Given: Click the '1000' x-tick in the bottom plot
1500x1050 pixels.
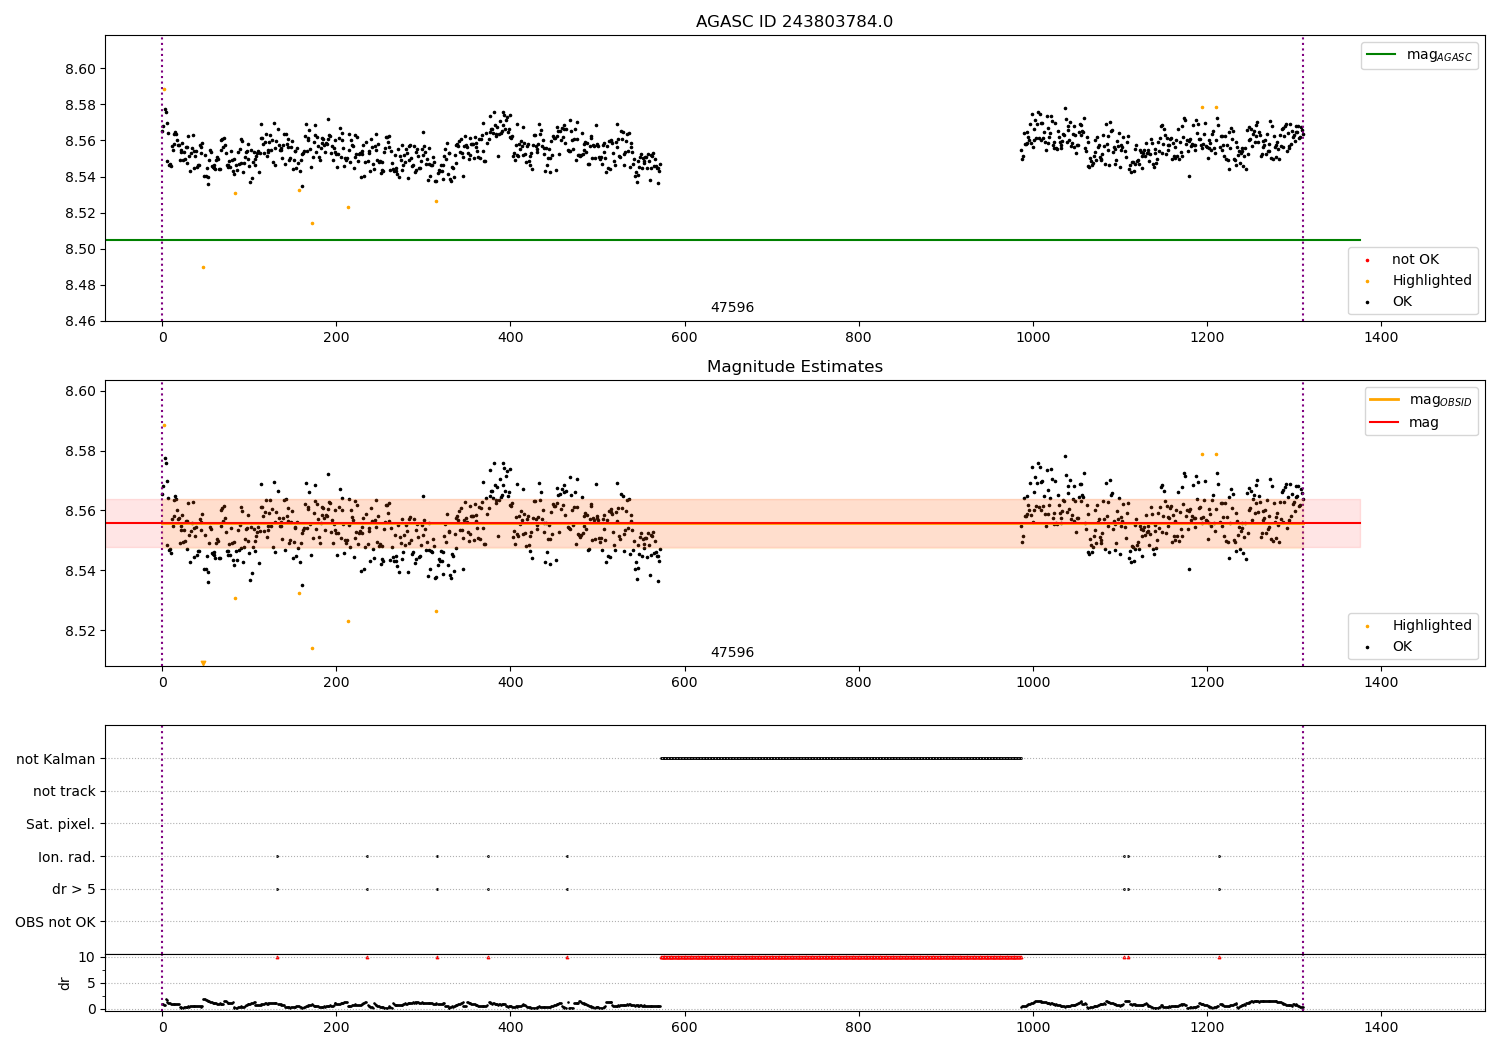Looking at the screenshot, I should coord(1033,1028).
